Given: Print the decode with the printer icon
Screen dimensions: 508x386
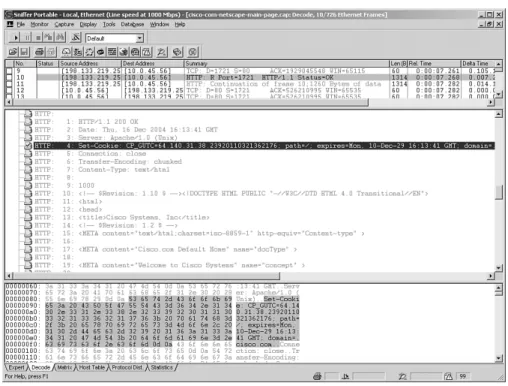Looking at the screenshot, I should pos(40,52).
